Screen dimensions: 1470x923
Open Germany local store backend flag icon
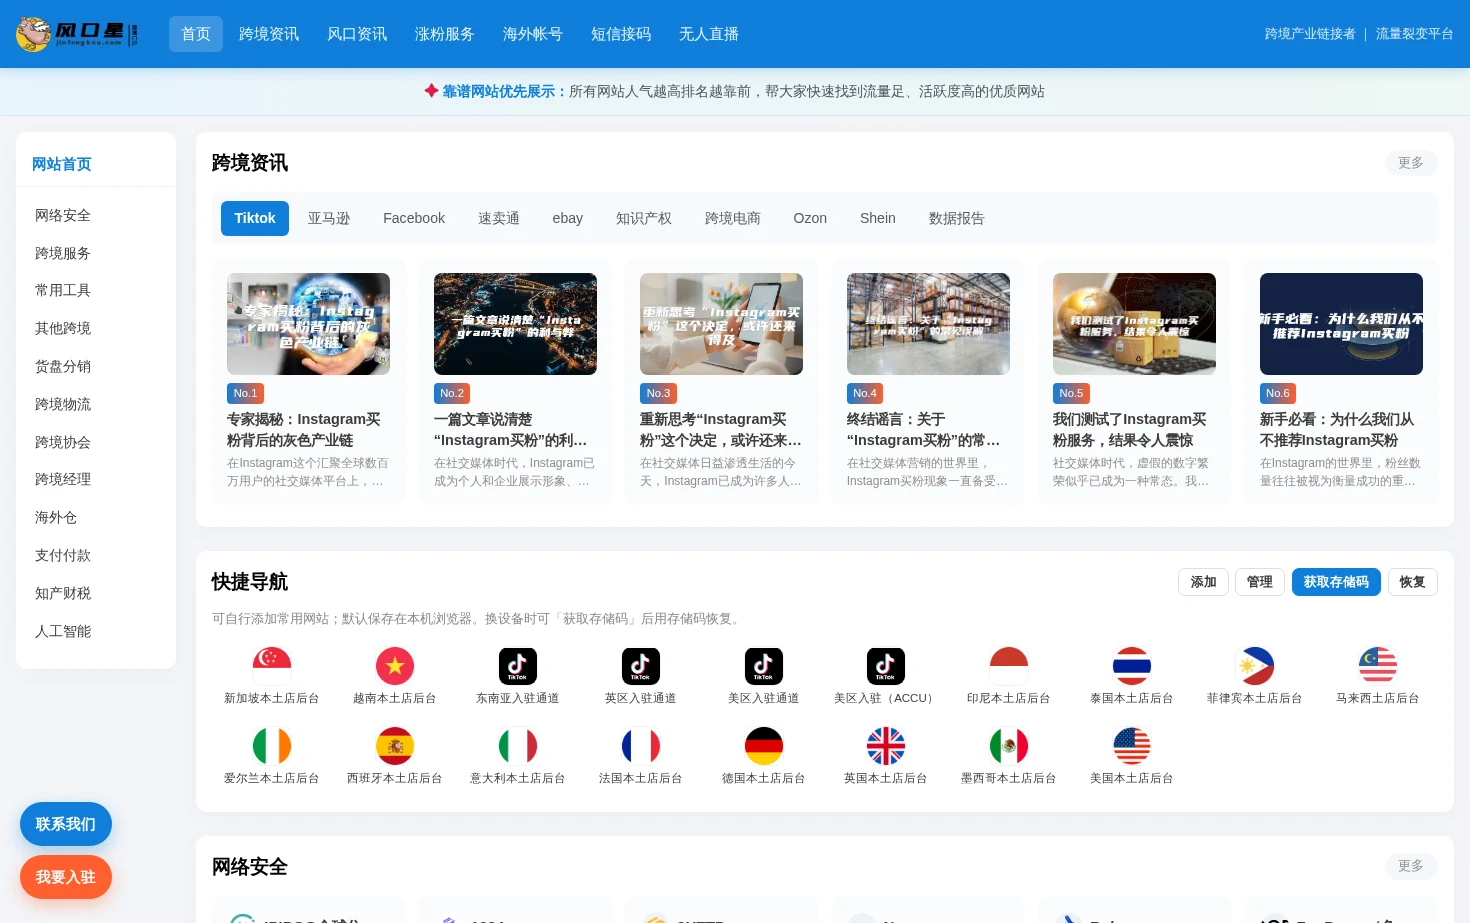coord(764,746)
